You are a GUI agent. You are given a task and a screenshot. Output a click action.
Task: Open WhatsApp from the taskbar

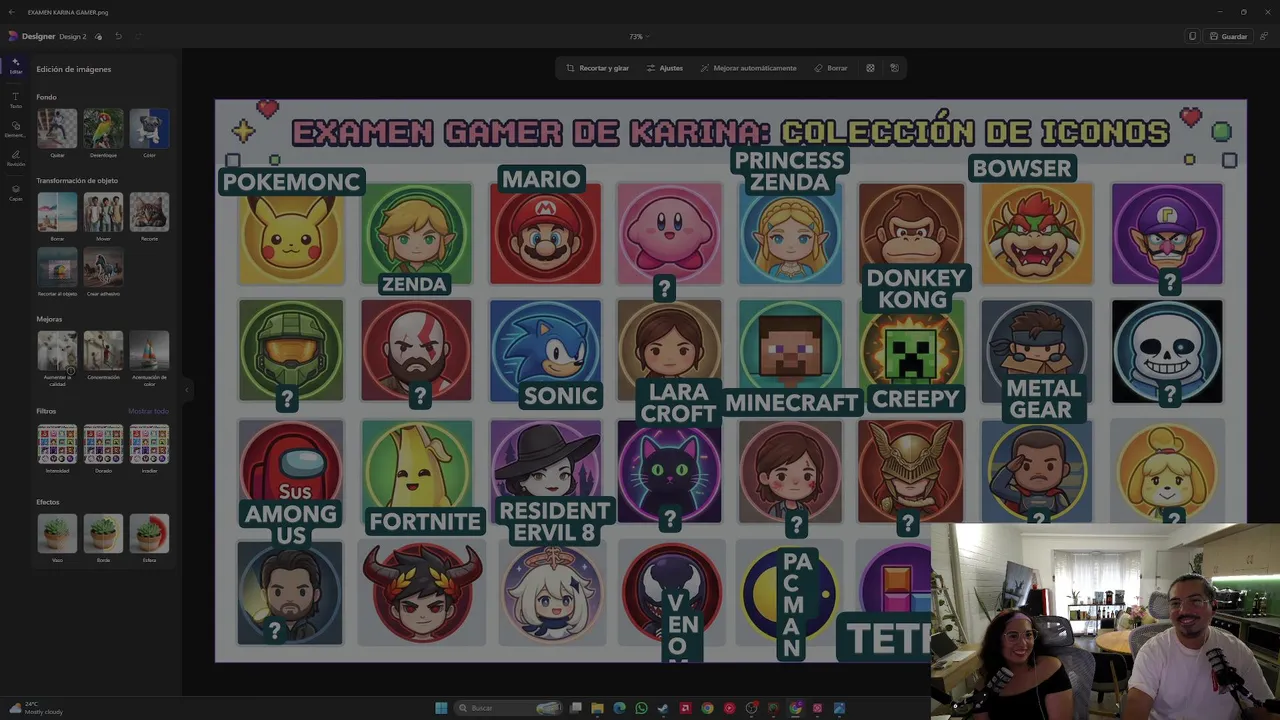[641, 708]
